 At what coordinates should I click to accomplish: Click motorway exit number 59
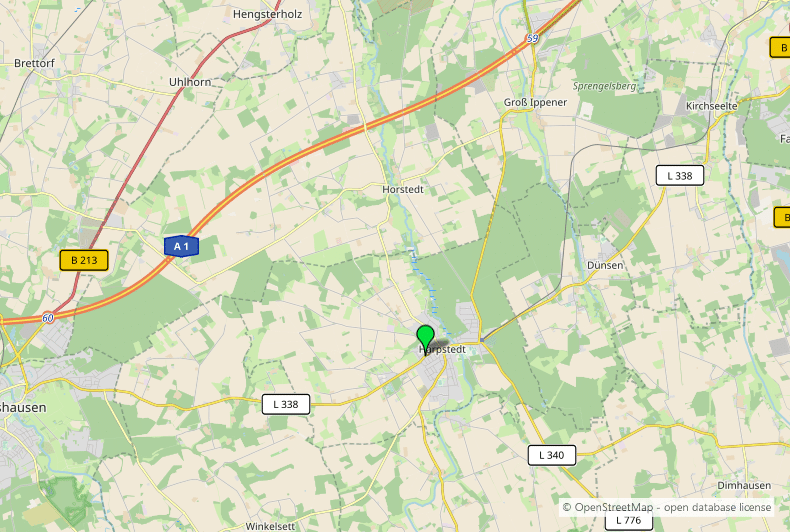coord(533,38)
